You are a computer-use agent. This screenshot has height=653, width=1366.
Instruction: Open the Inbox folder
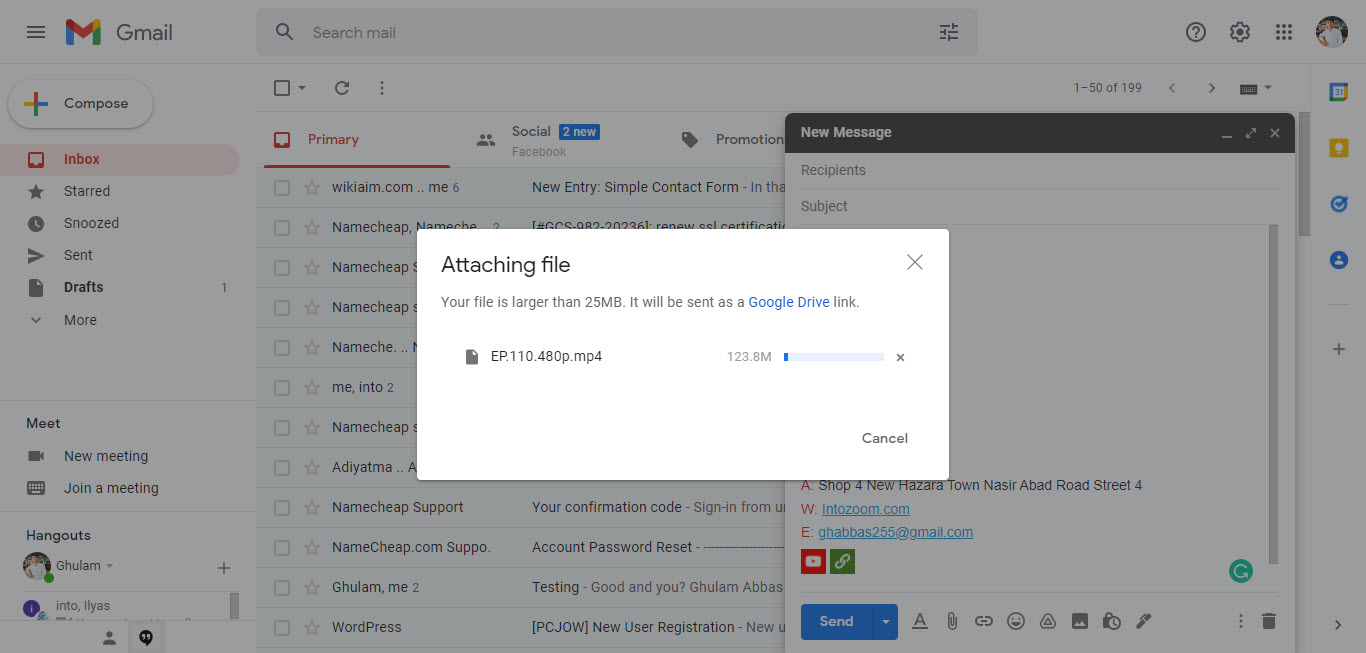click(x=120, y=159)
